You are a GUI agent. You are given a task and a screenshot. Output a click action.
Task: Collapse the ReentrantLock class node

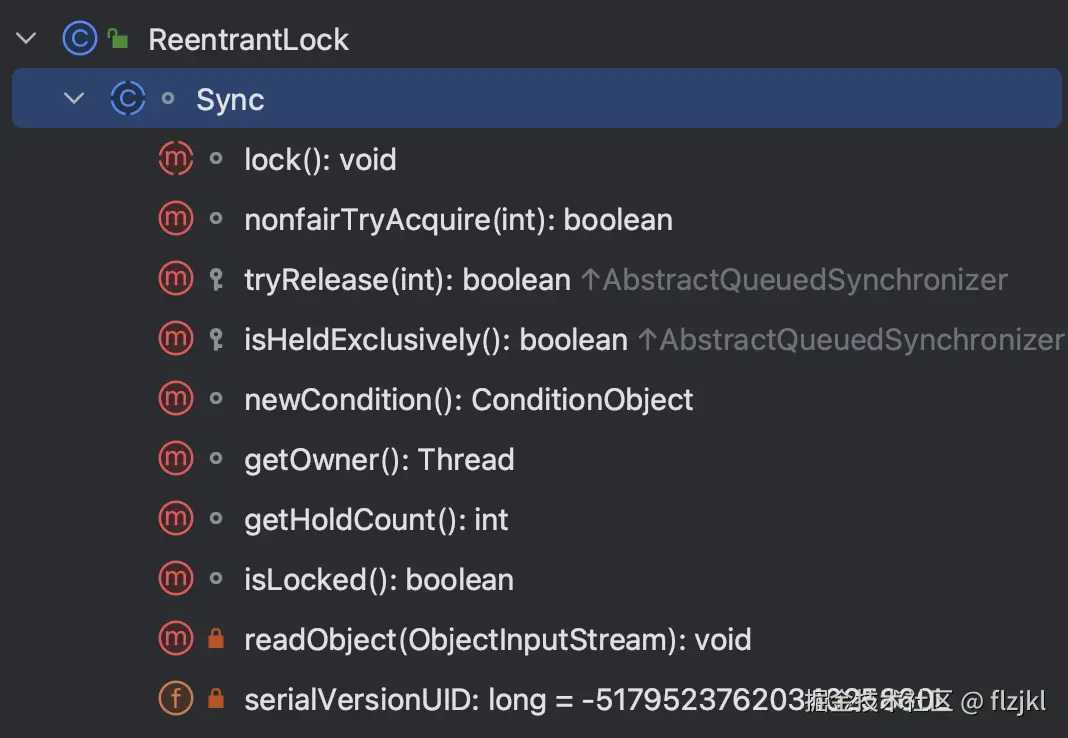[26, 39]
